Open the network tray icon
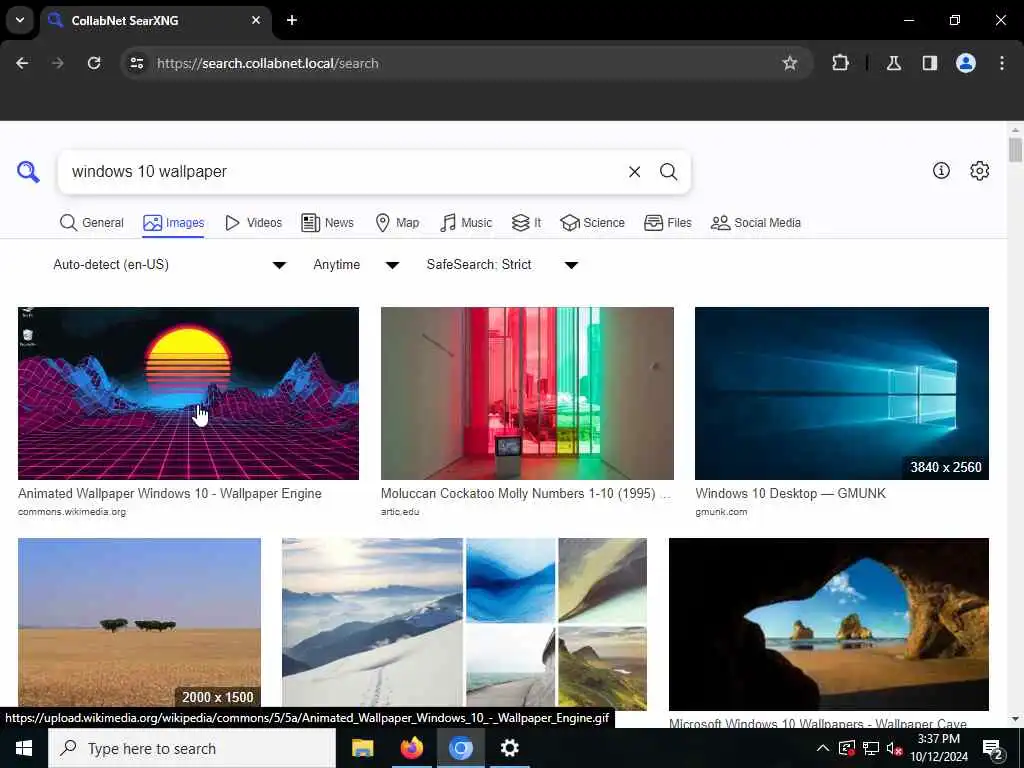 pos(871,748)
